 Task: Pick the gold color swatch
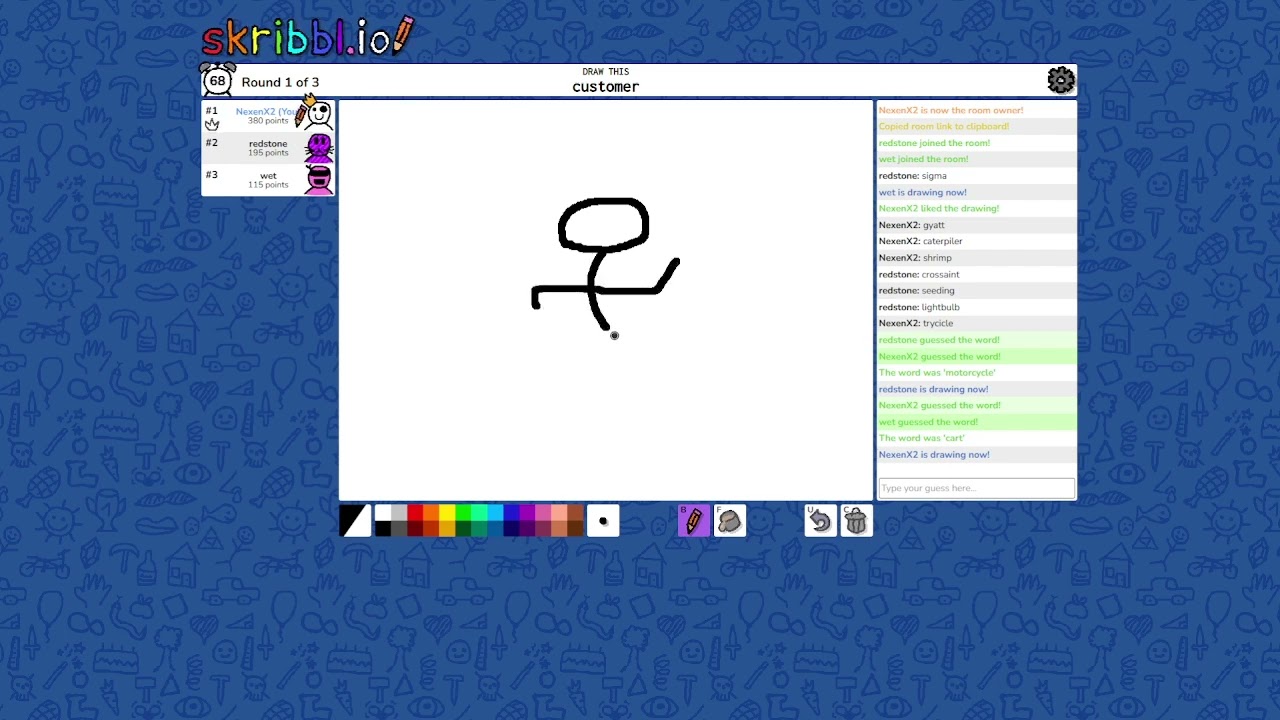(447, 529)
